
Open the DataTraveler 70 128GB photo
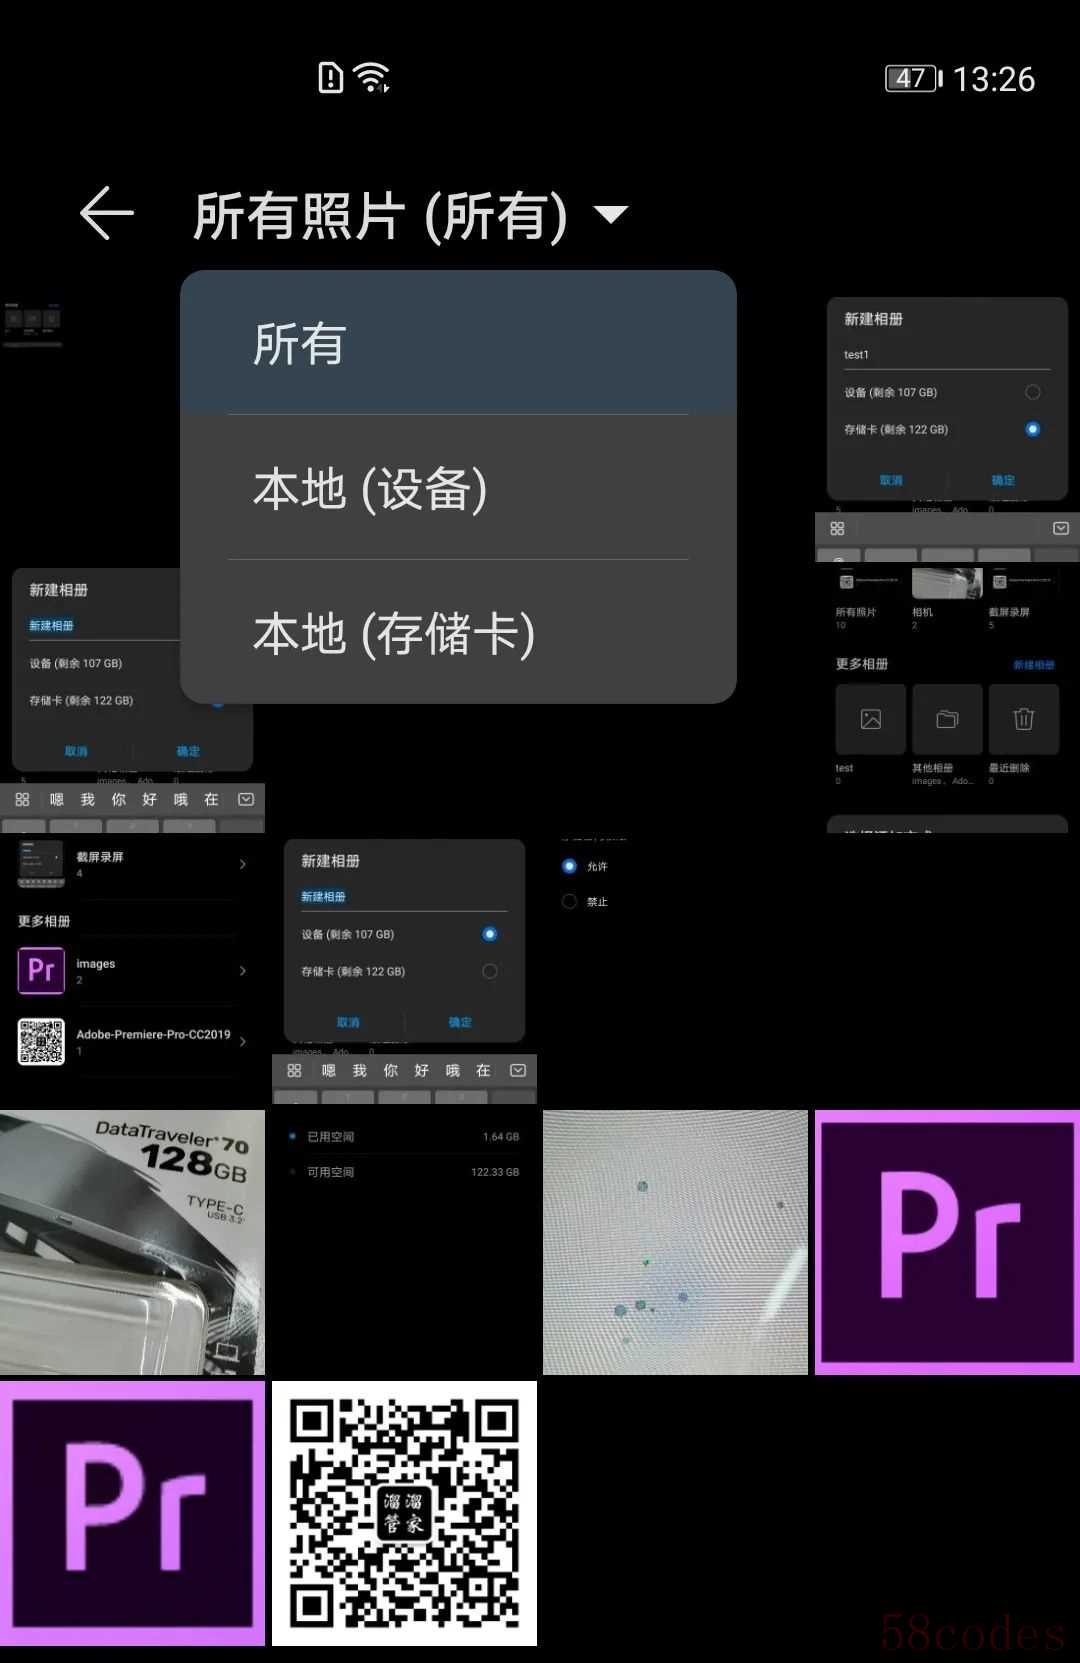(132, 1242)
